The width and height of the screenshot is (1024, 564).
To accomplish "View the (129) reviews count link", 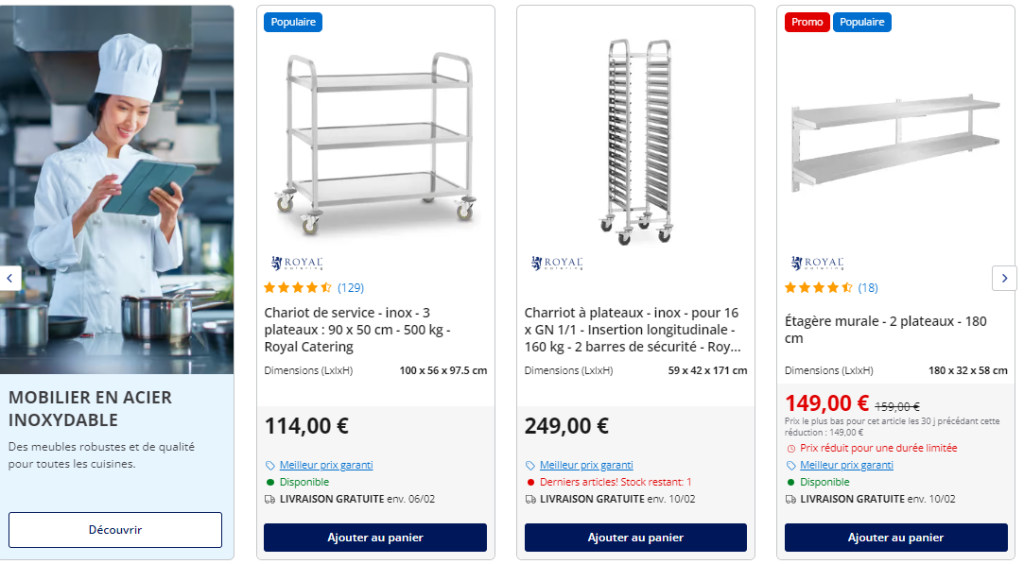I will [351, 288].
